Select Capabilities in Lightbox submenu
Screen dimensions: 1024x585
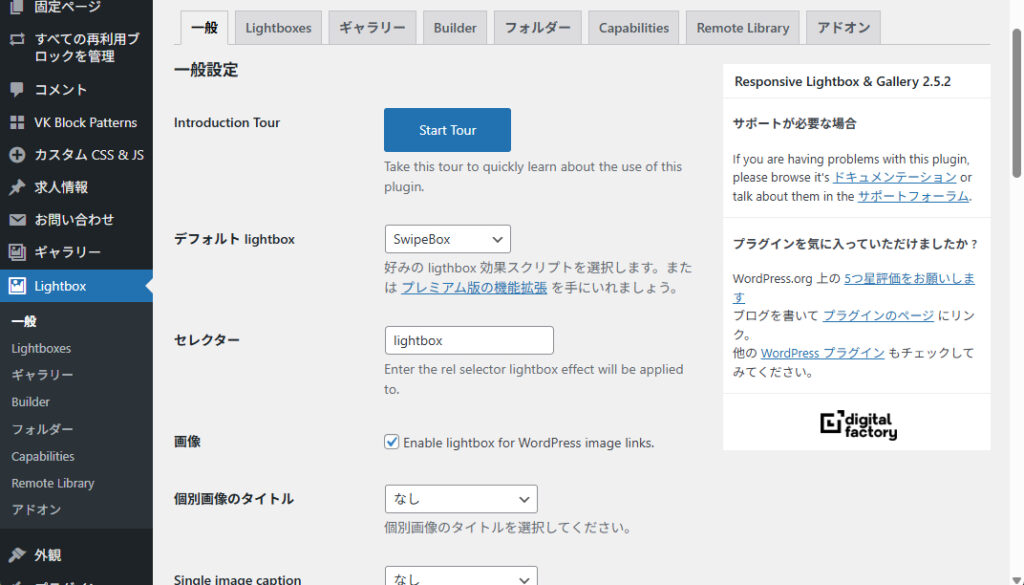pos(43,456)
